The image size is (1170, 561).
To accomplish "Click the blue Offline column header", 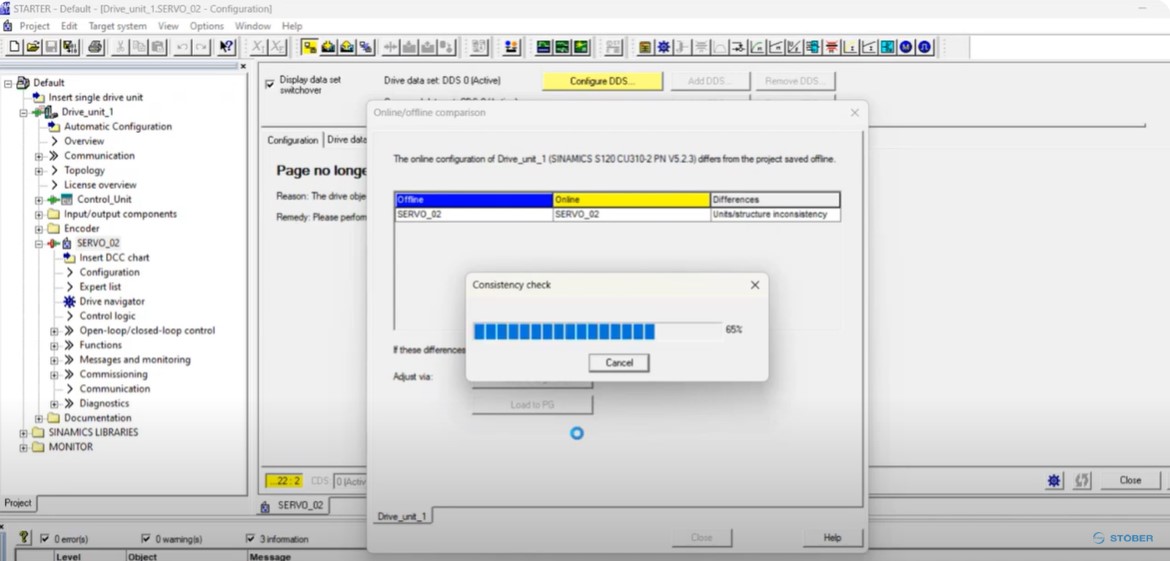I will [x=474, y=199].
